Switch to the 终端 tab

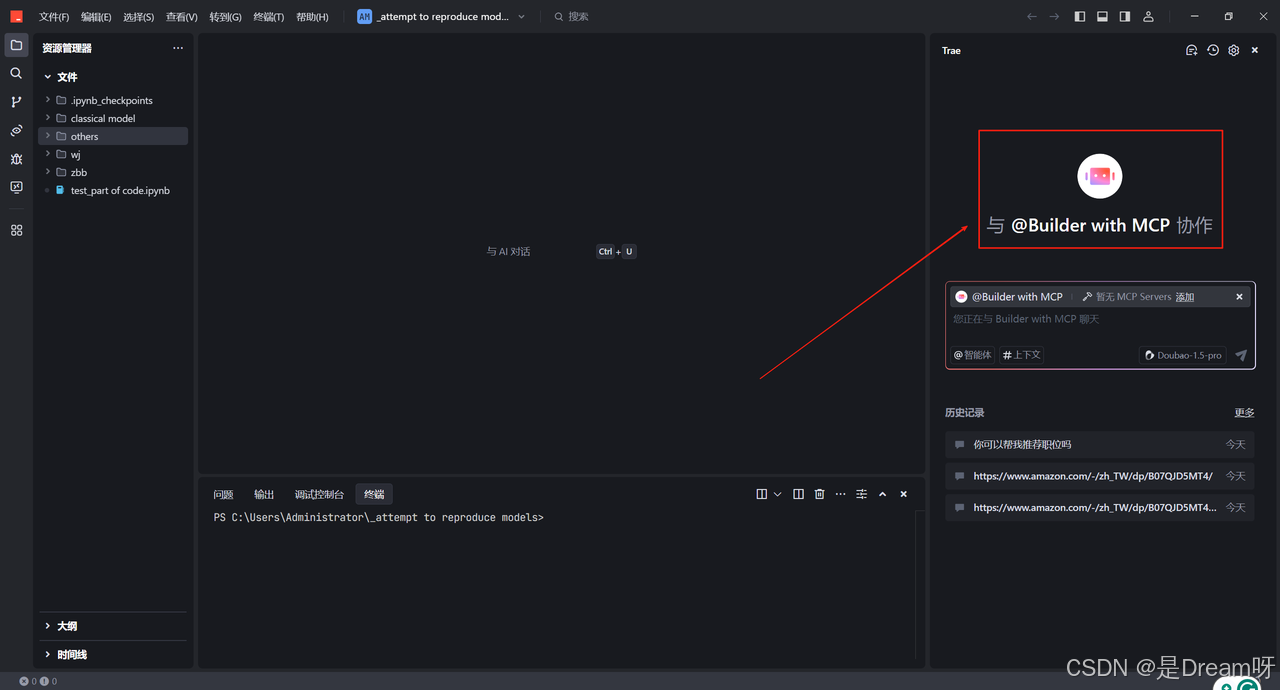point(374,494)
